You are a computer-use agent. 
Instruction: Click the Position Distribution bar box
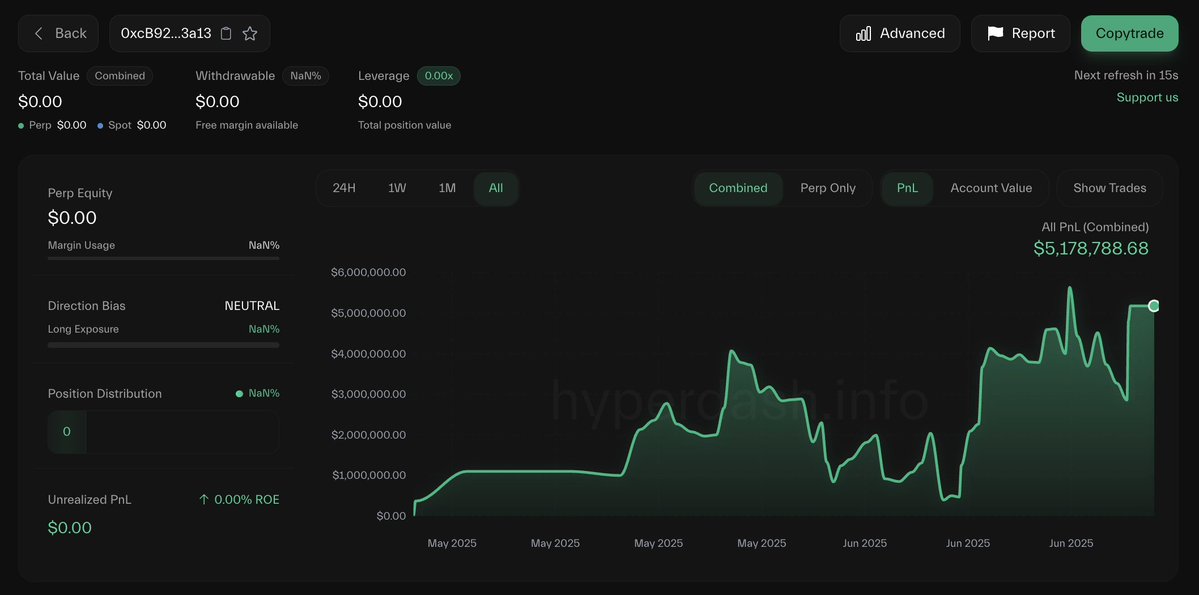164,432
